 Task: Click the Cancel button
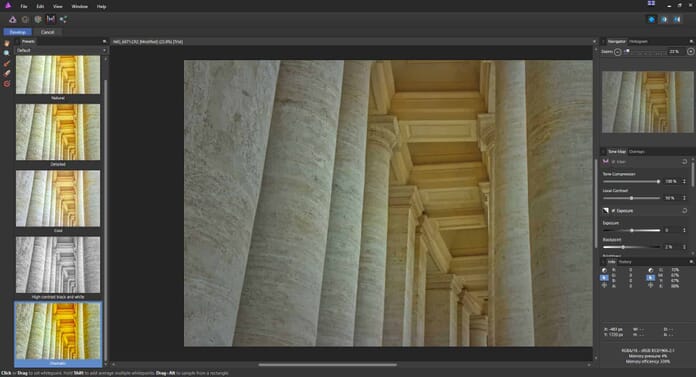(47, 32)
